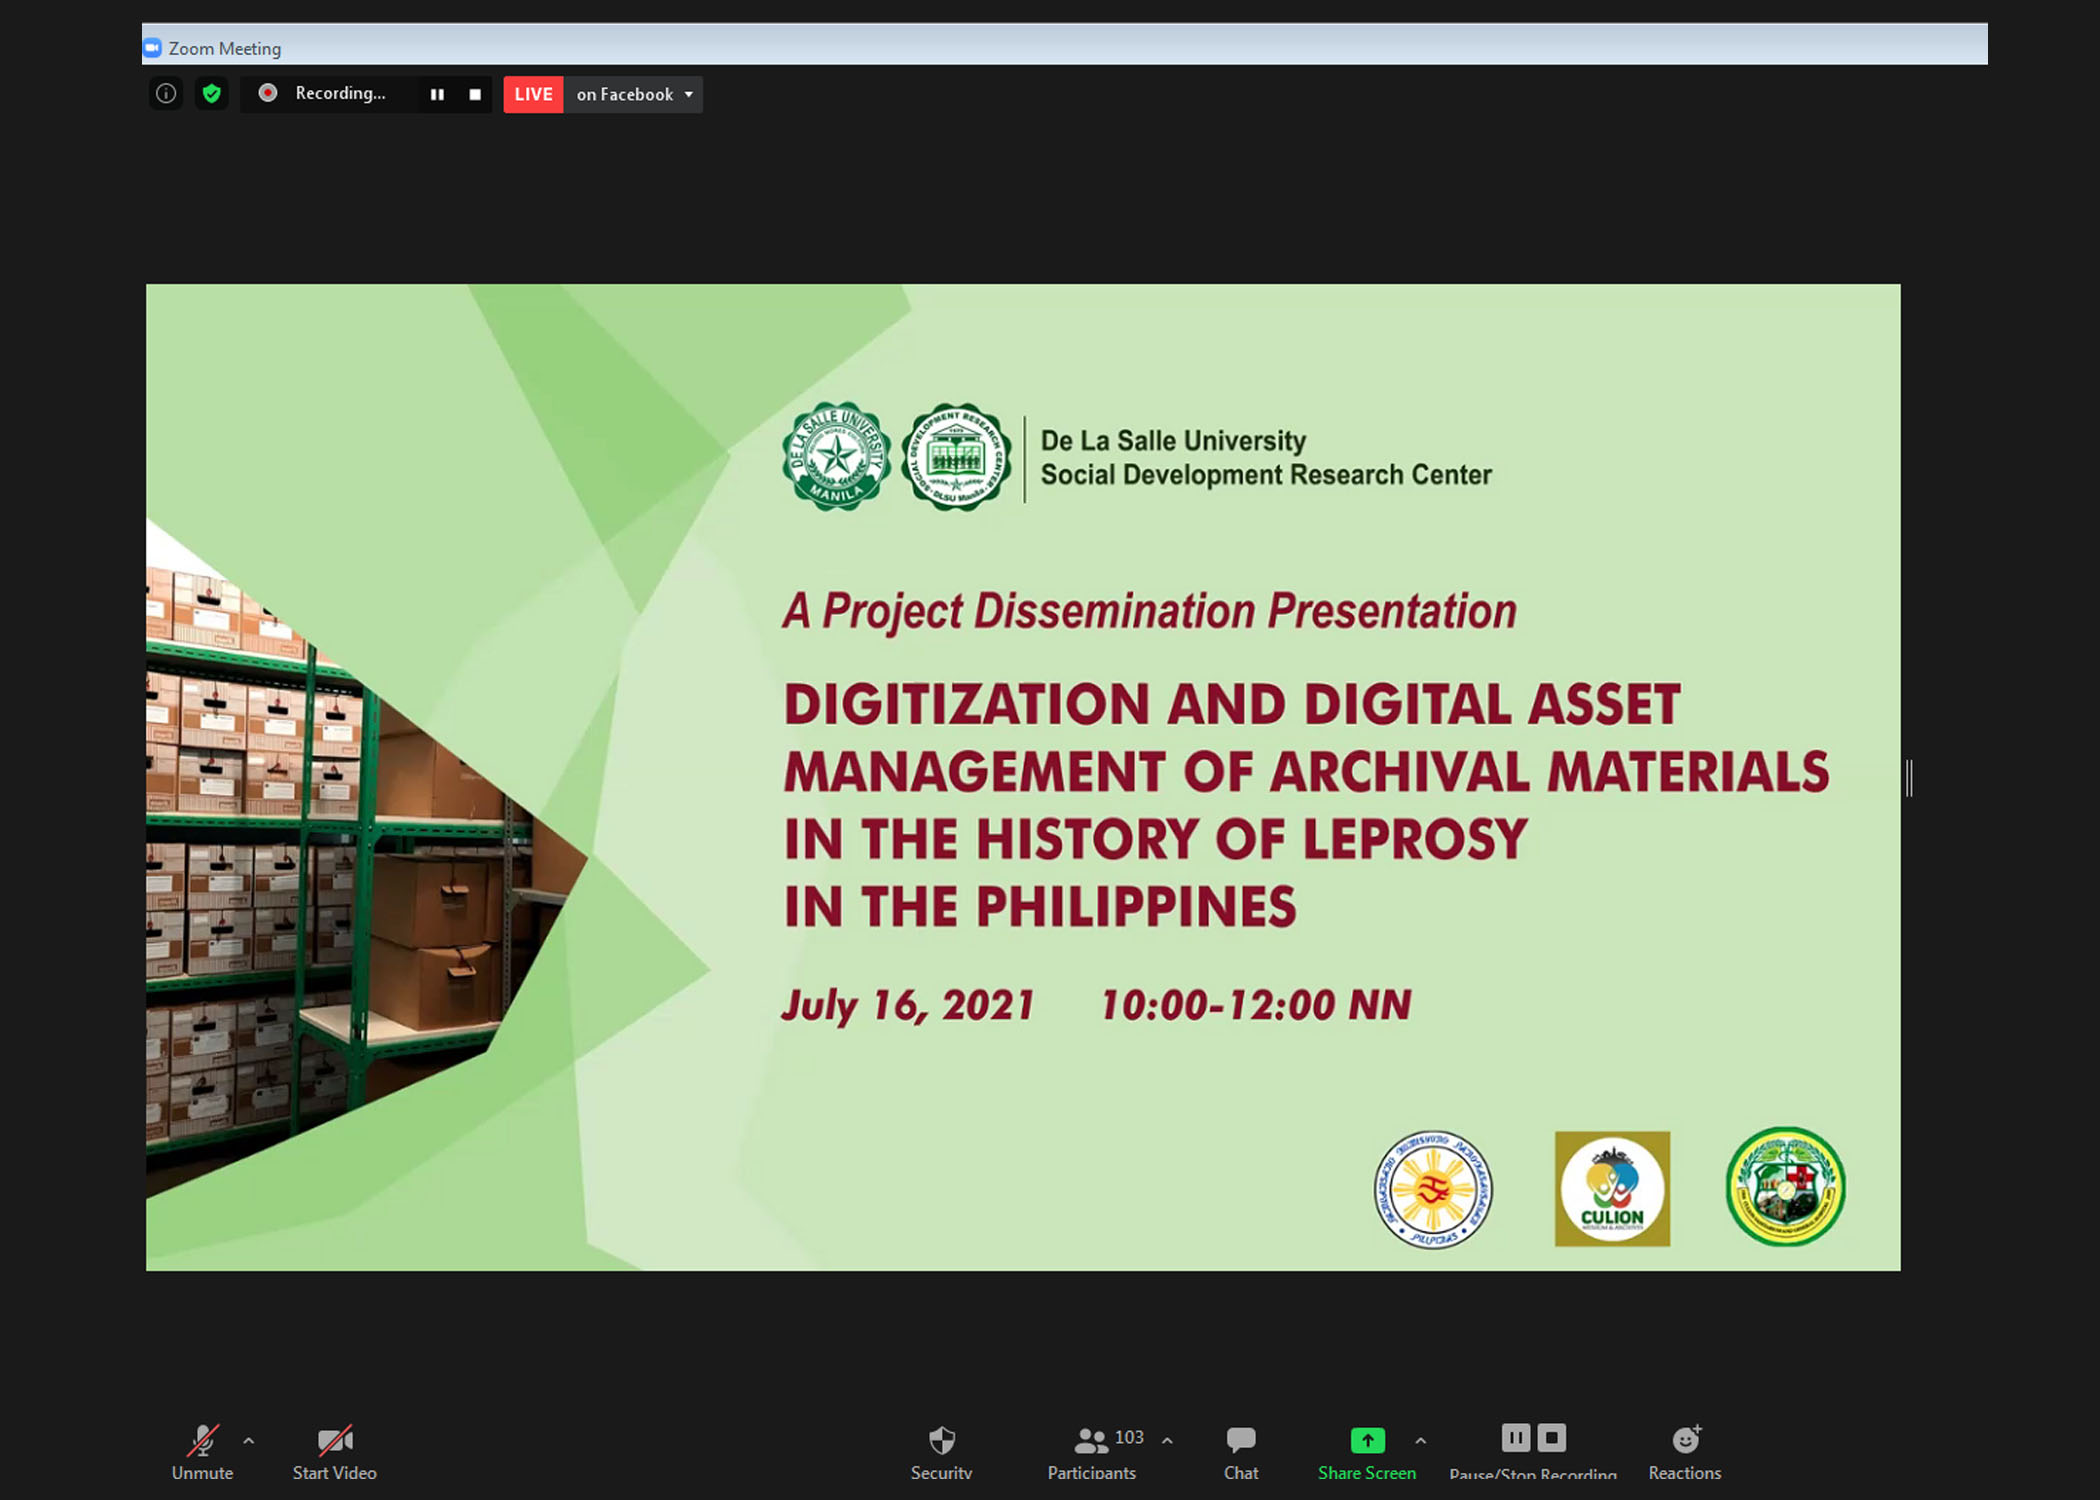Click the shared presentation slide
The image size is (2100, 1500).
[x=1022, y=777]
